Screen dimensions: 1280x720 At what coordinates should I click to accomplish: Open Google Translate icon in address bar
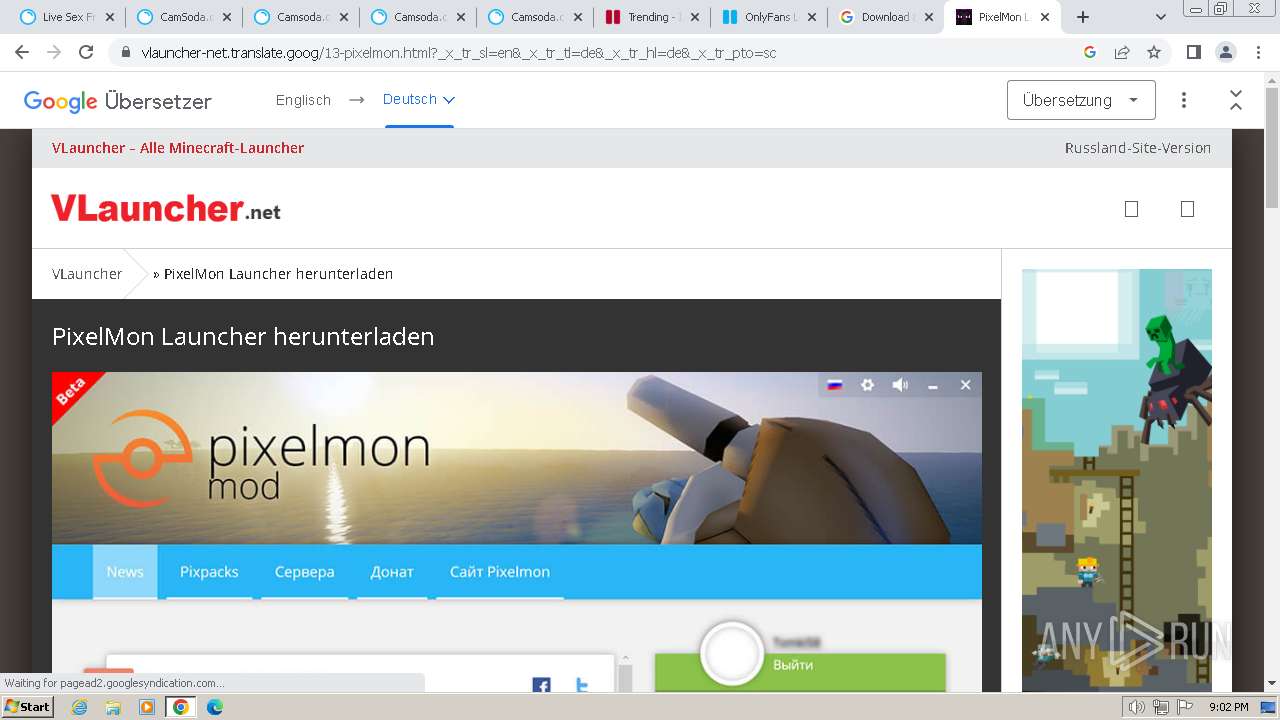pos(1090,52)
